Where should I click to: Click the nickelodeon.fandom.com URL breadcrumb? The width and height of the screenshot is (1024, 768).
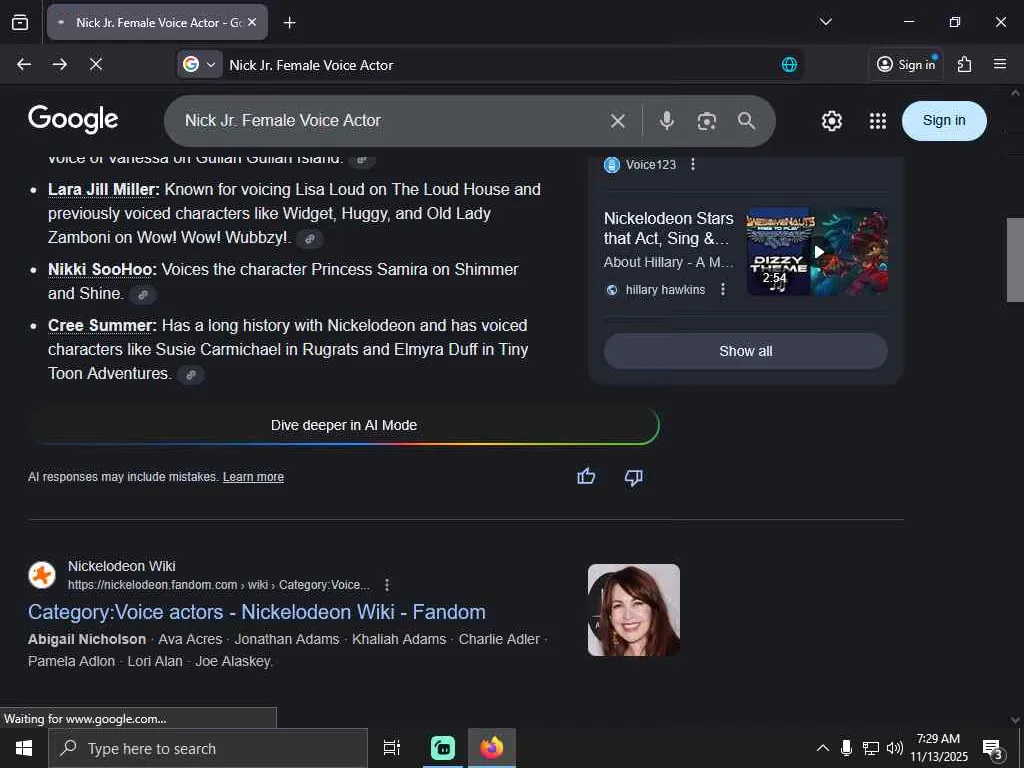click(x=219, y=584)
